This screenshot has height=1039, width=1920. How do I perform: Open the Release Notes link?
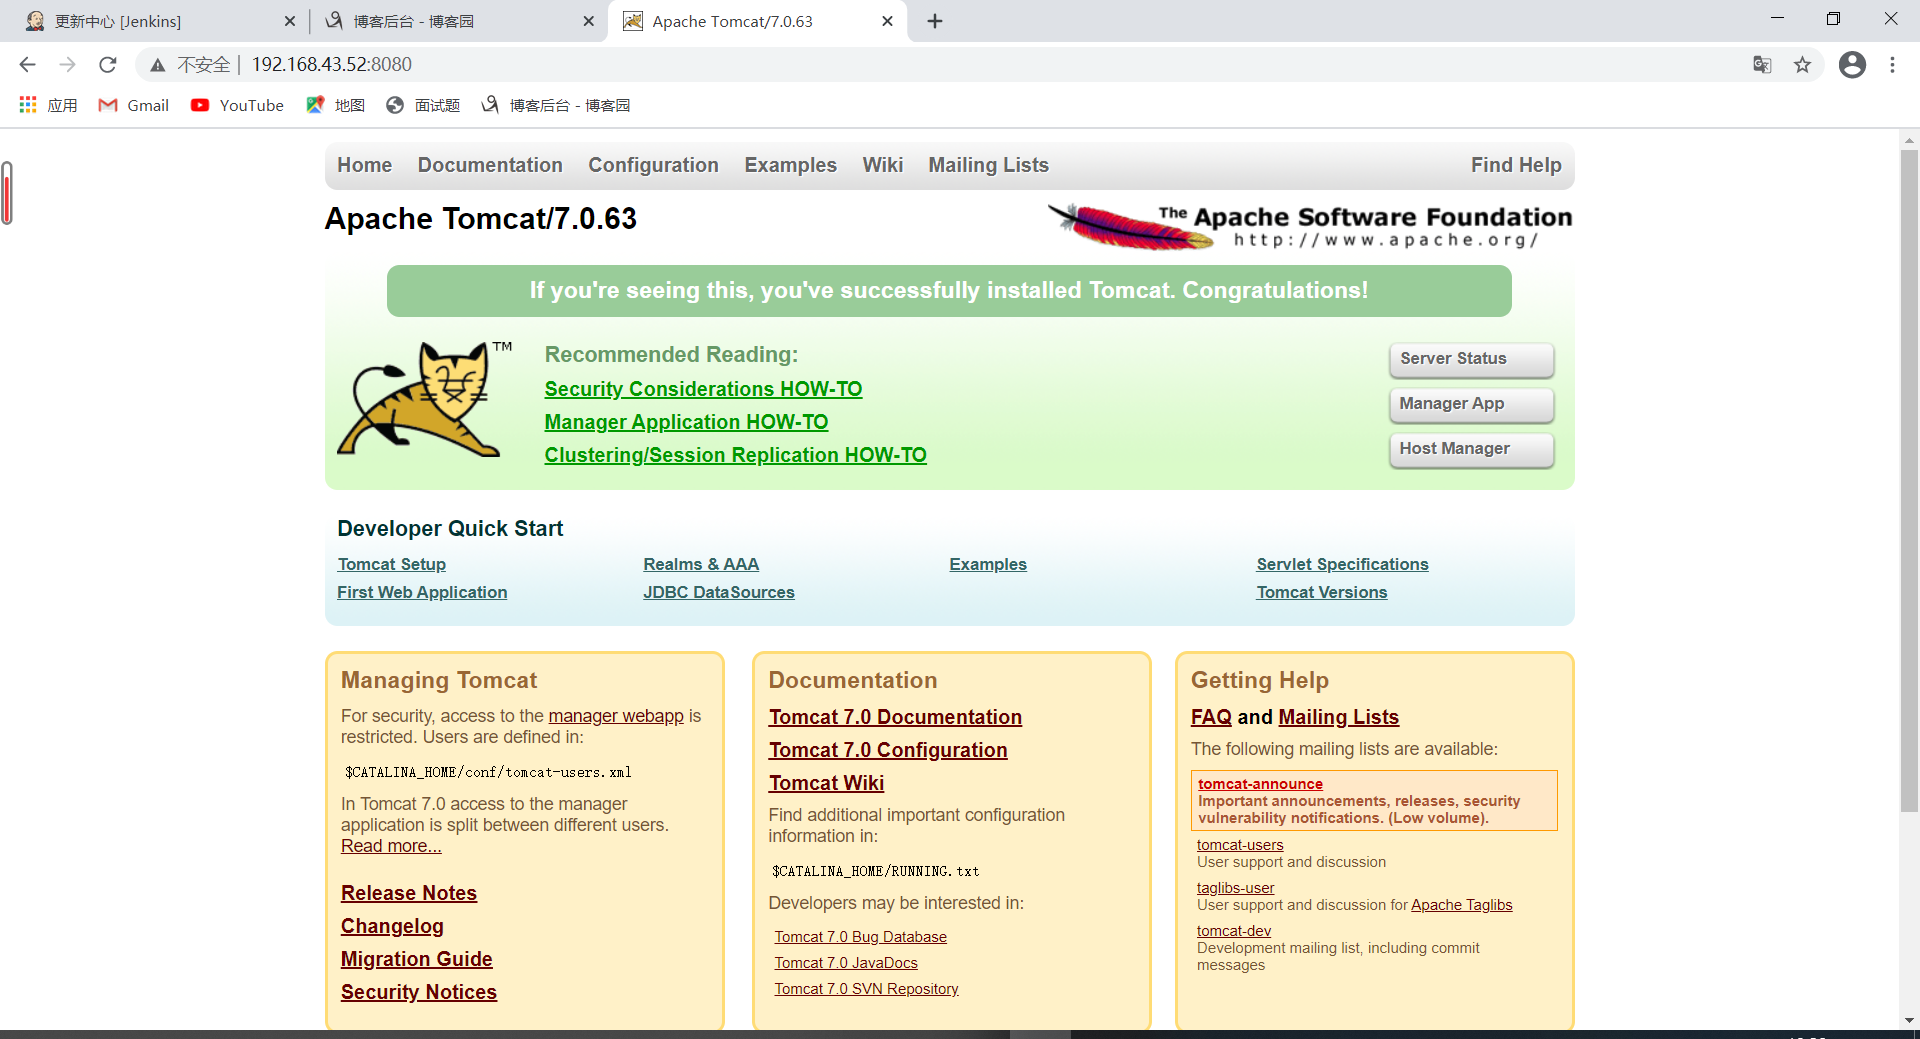[409, 893]
